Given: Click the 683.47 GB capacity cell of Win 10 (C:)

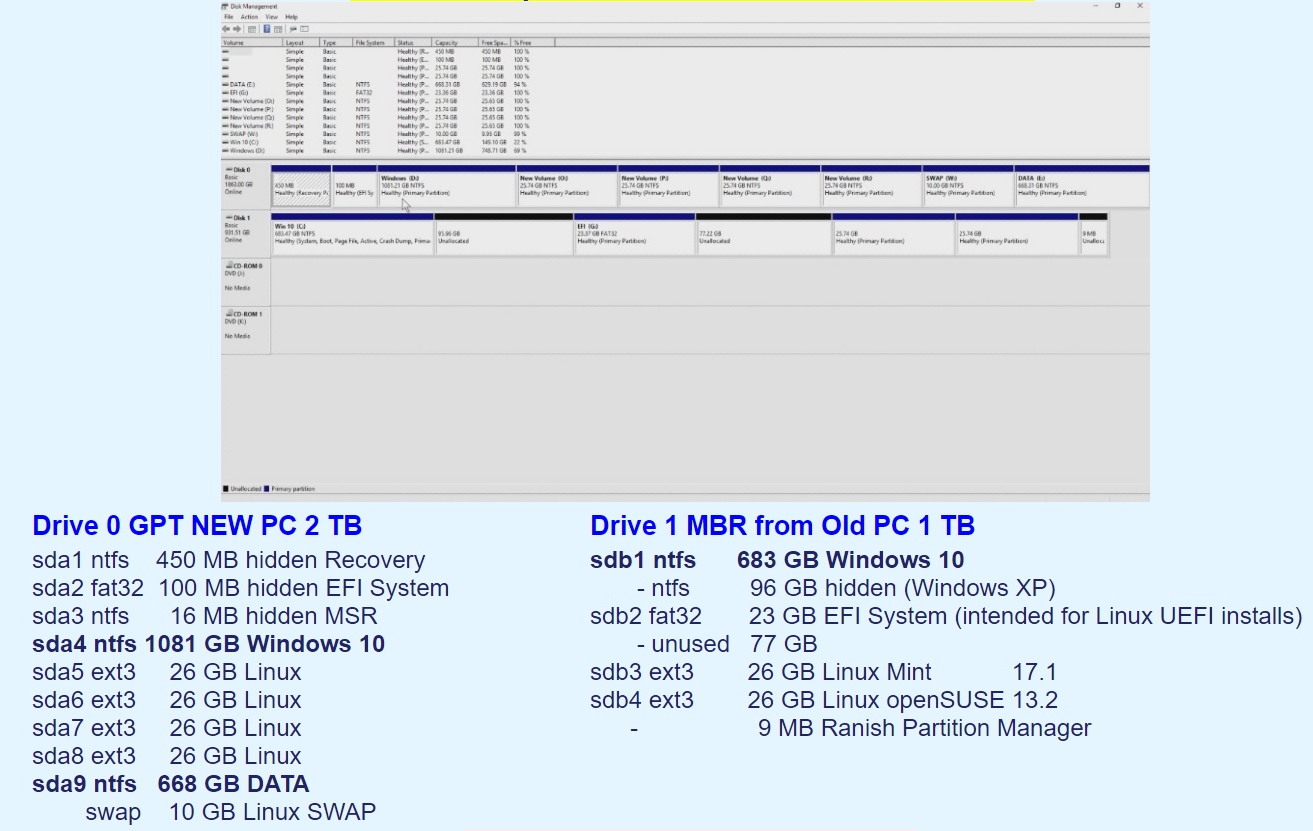Looking at the screenshot, I should pos(447,142).
